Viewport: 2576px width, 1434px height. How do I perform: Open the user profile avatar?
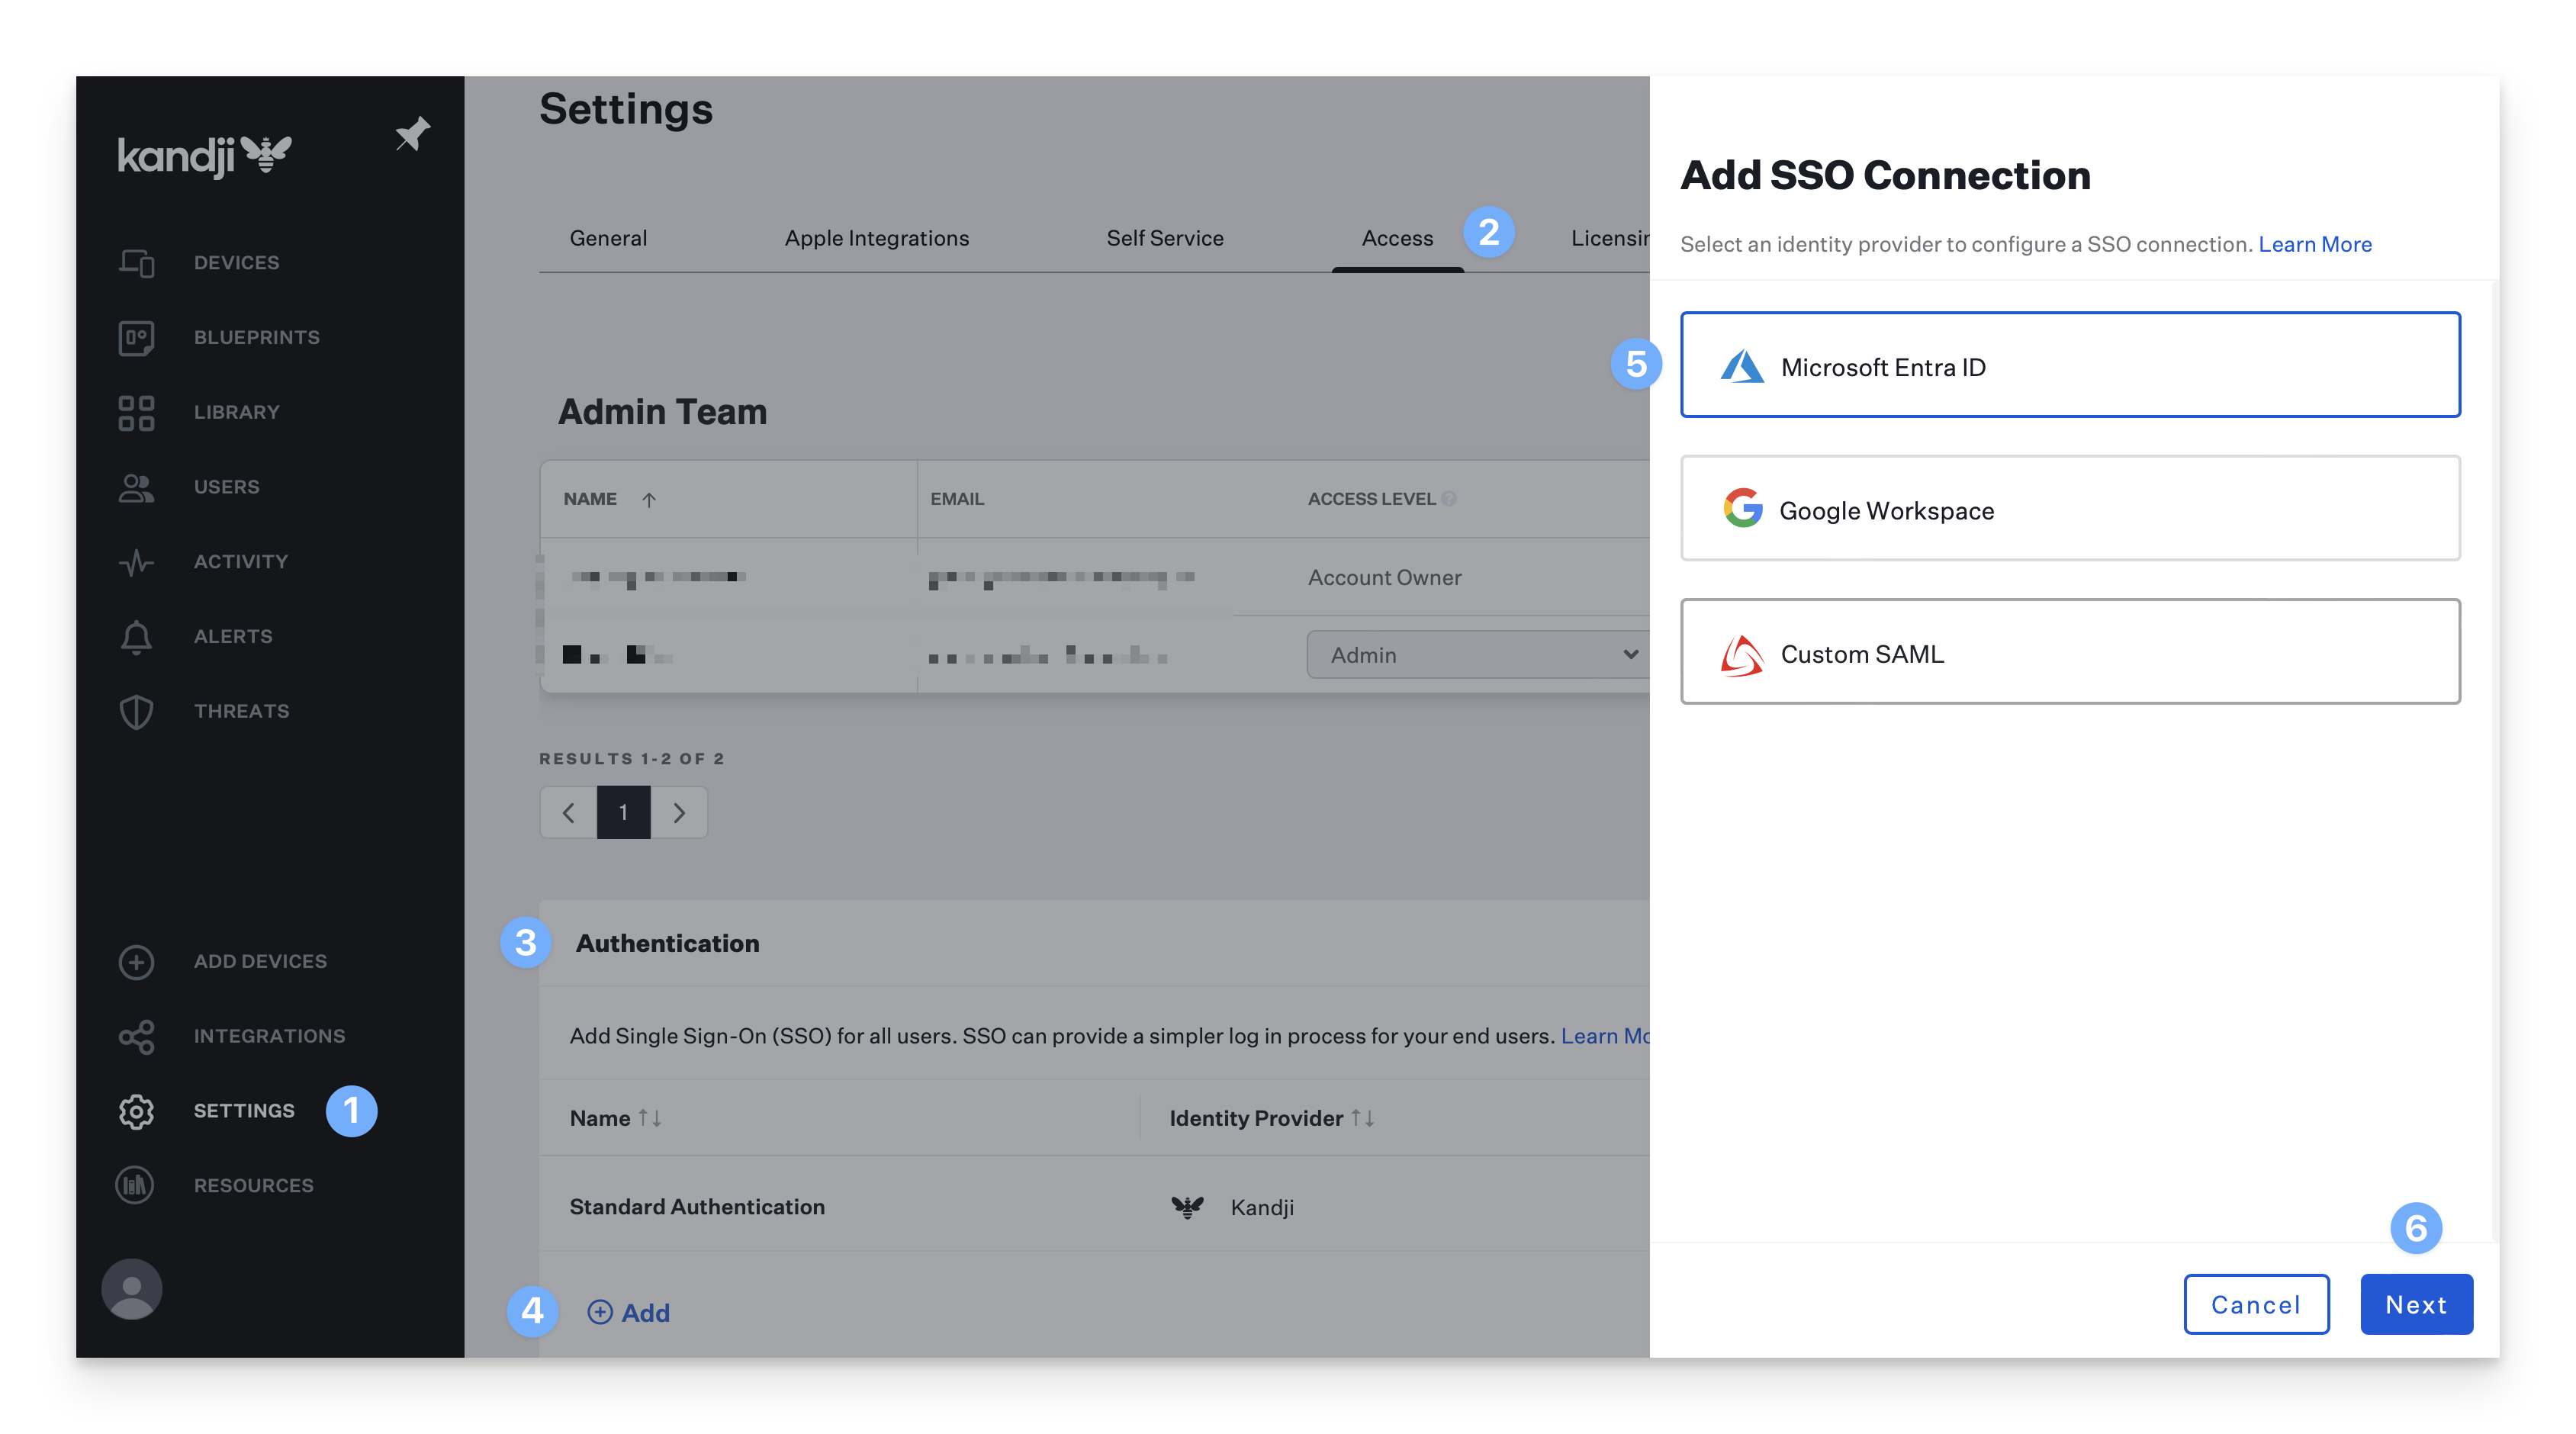click(x=132, y=1289)
